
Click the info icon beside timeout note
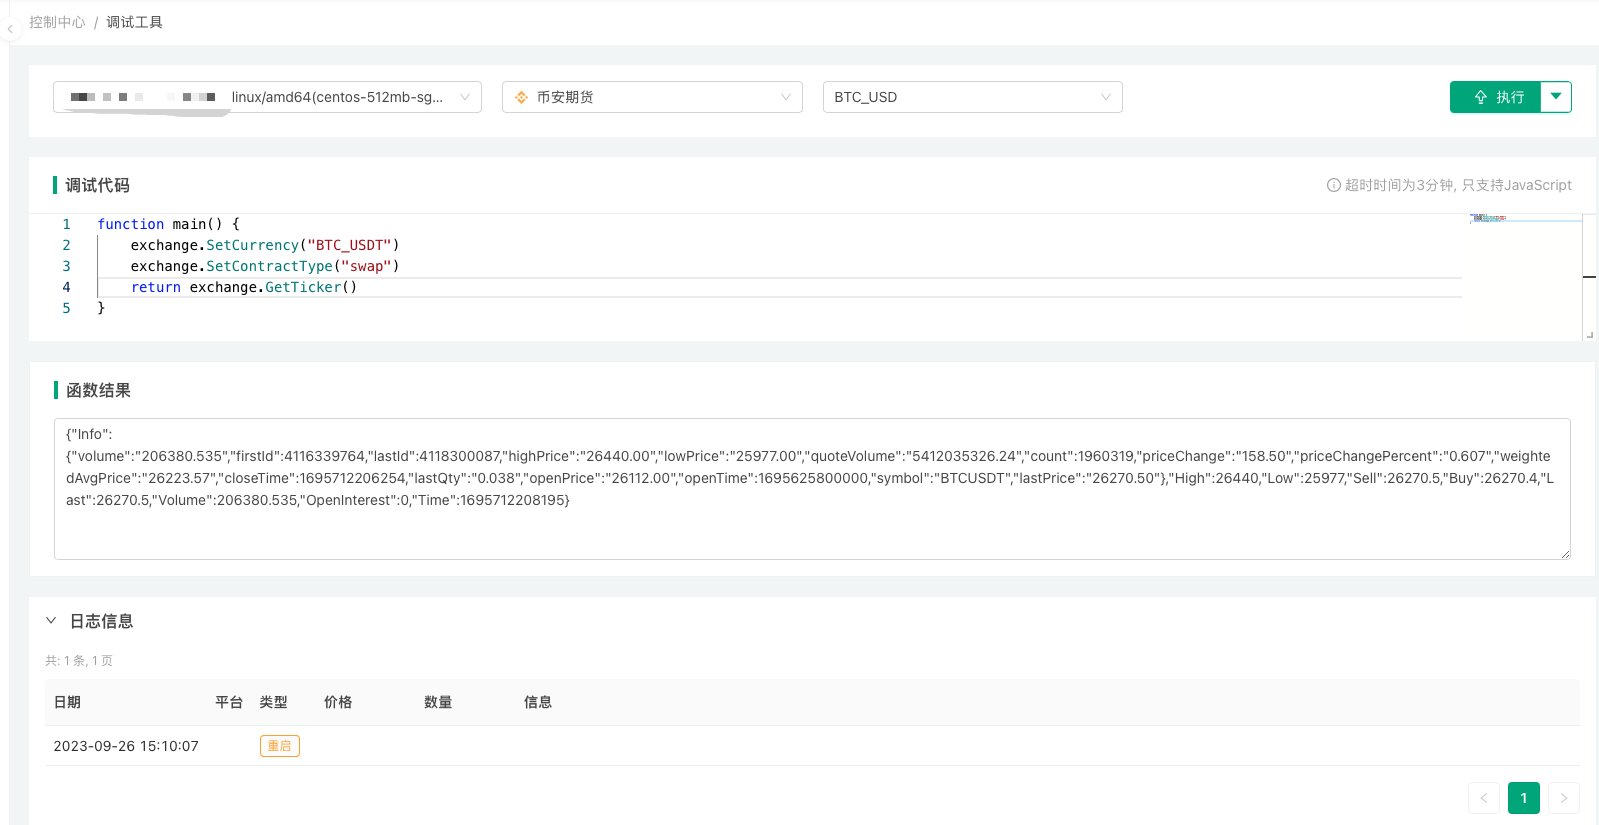click(1333, 185)
